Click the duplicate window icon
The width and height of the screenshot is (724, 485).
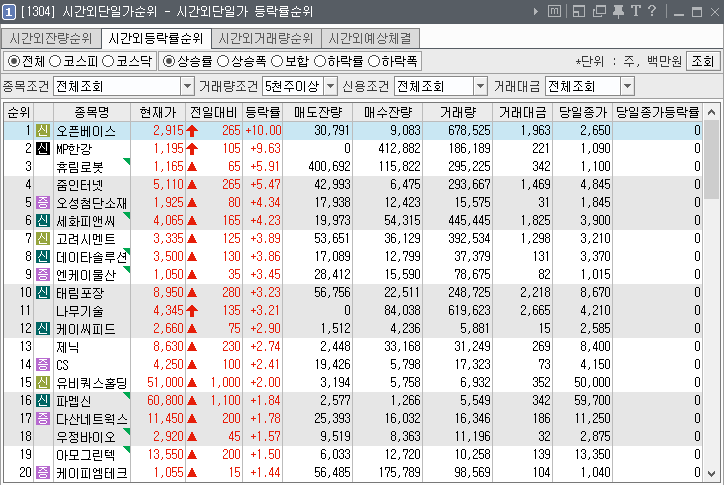click(x=599, y=11)
